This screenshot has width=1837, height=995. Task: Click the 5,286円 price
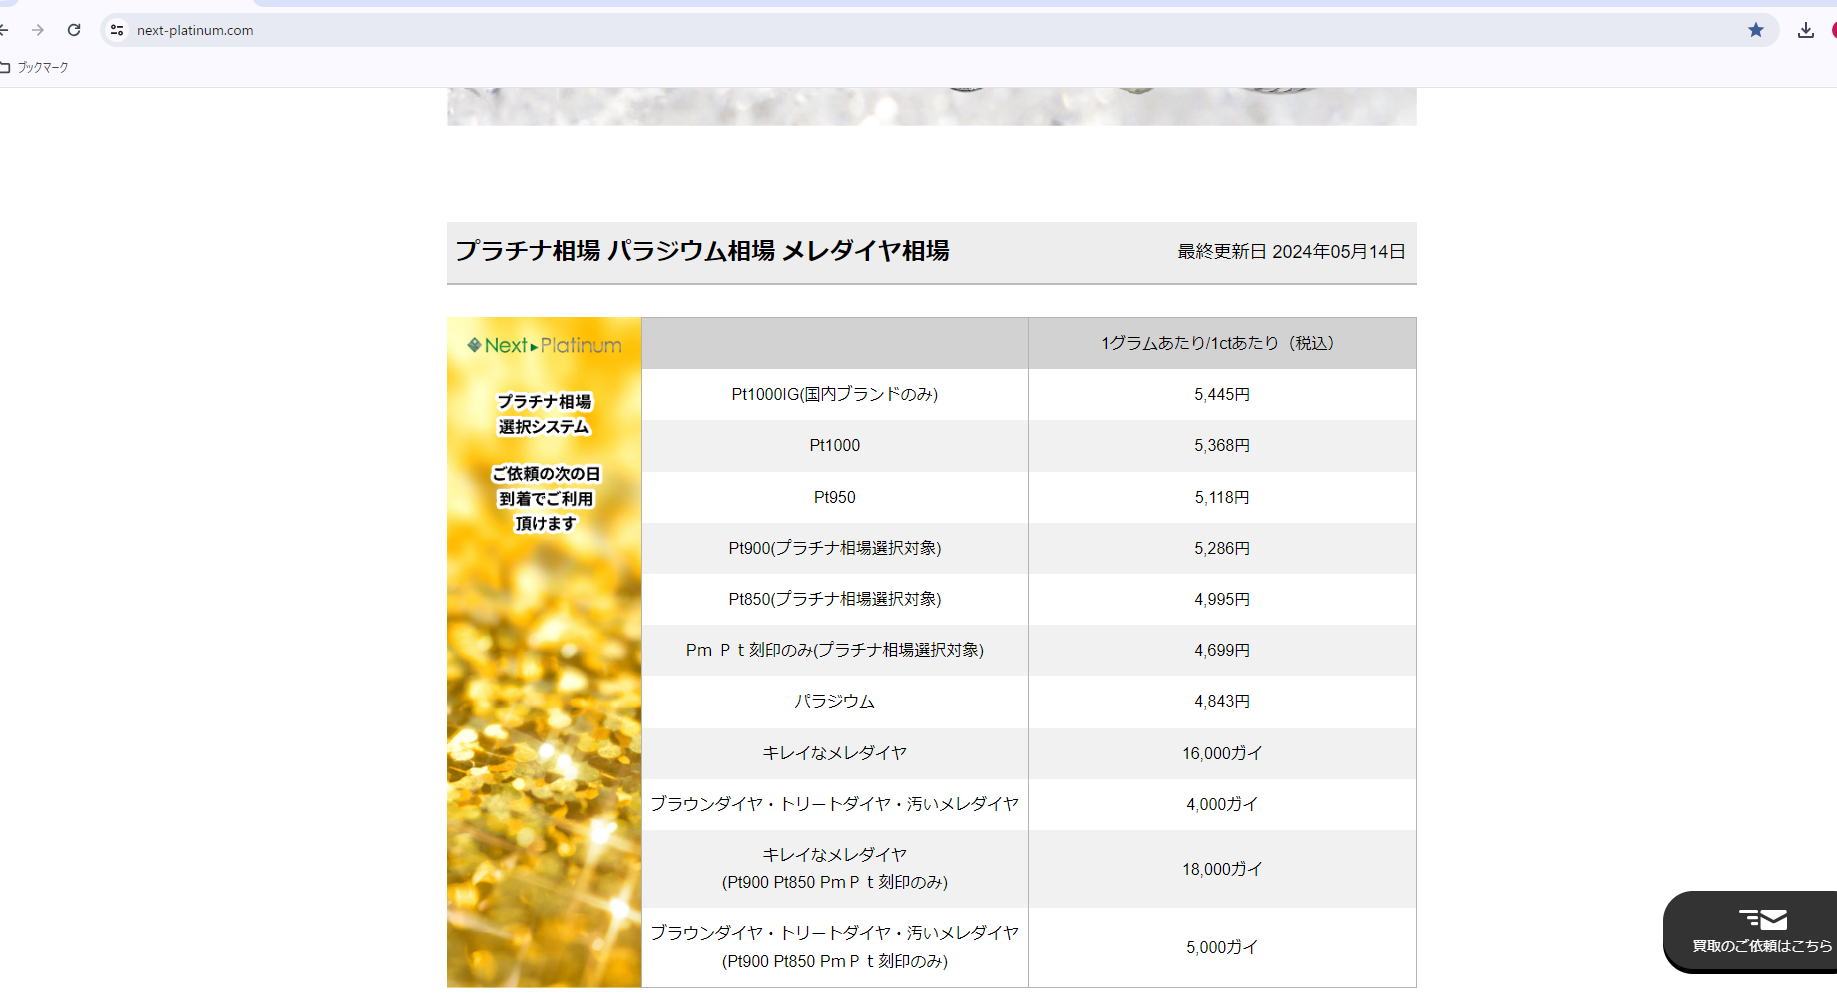[x=1222, y=548]
